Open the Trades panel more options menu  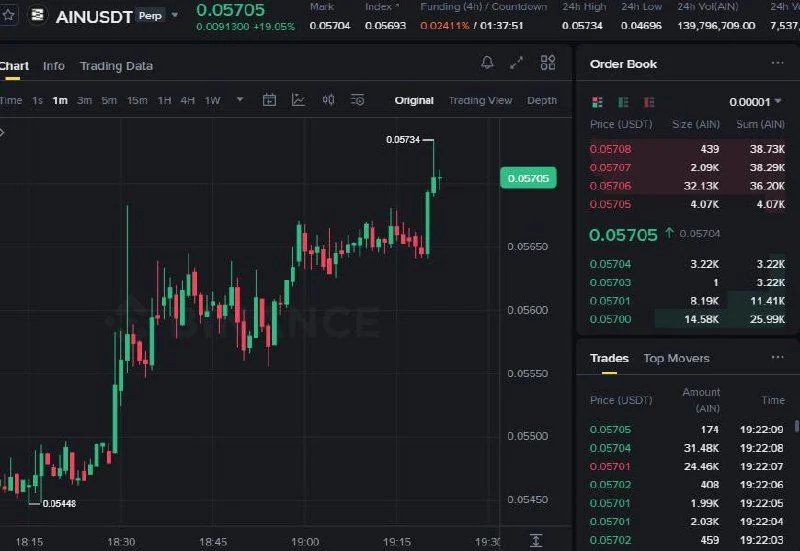[778, 357]
